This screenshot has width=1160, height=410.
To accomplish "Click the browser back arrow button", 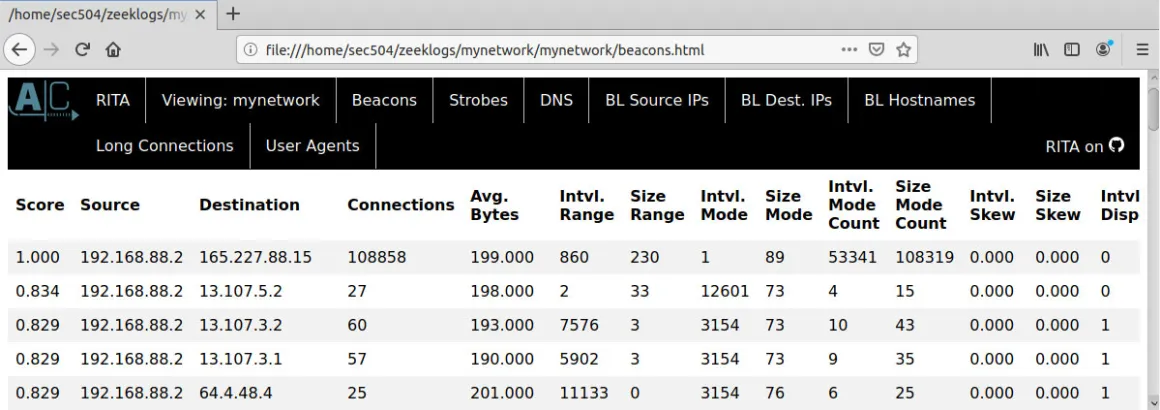I will 20,50.
